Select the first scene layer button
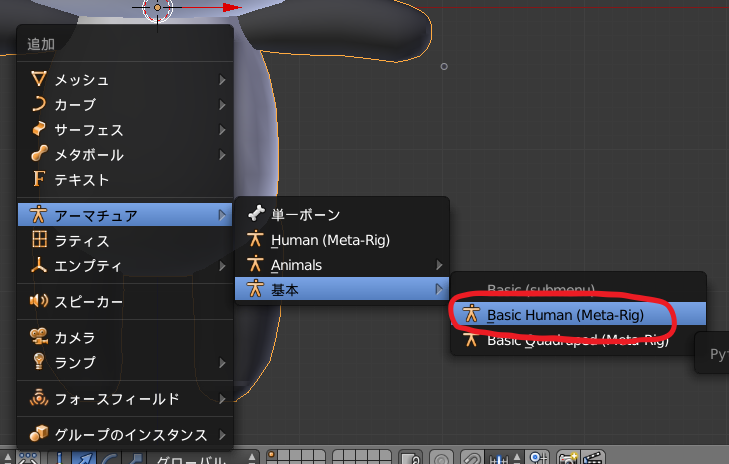 pyautogui.click(x=272, y=456)
